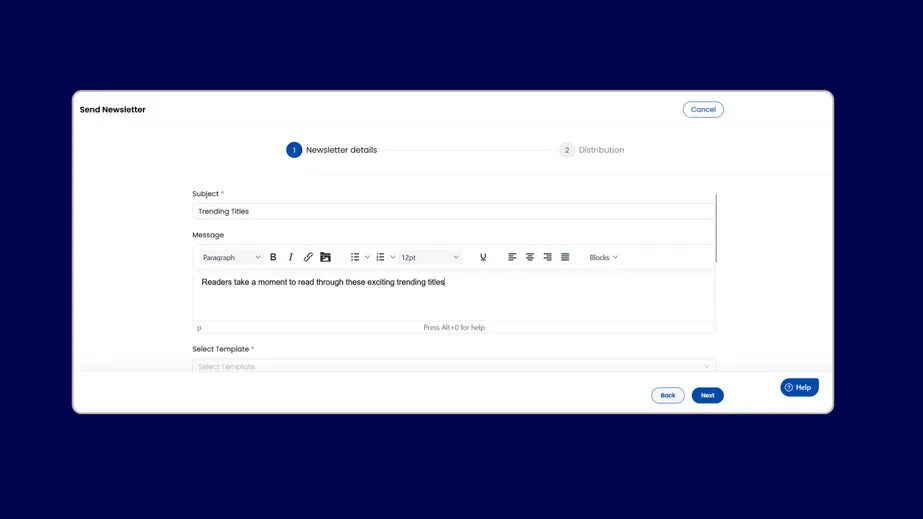Insert a link using the link icon
The height and width of the screenshot is (519, 923).
(x=308, y=257)
